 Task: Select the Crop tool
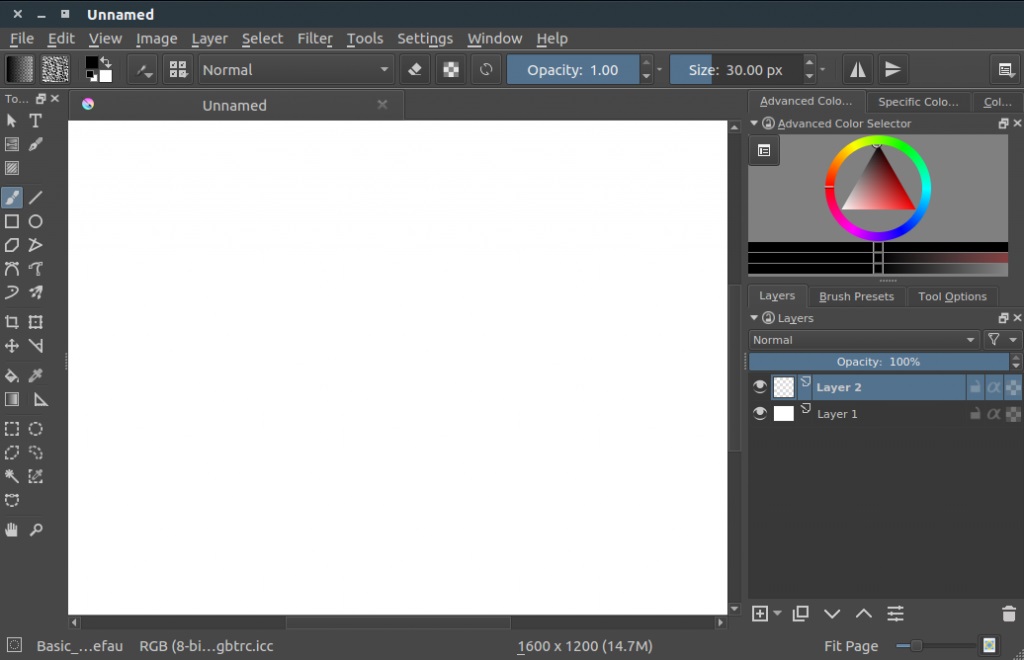(12, 322)
